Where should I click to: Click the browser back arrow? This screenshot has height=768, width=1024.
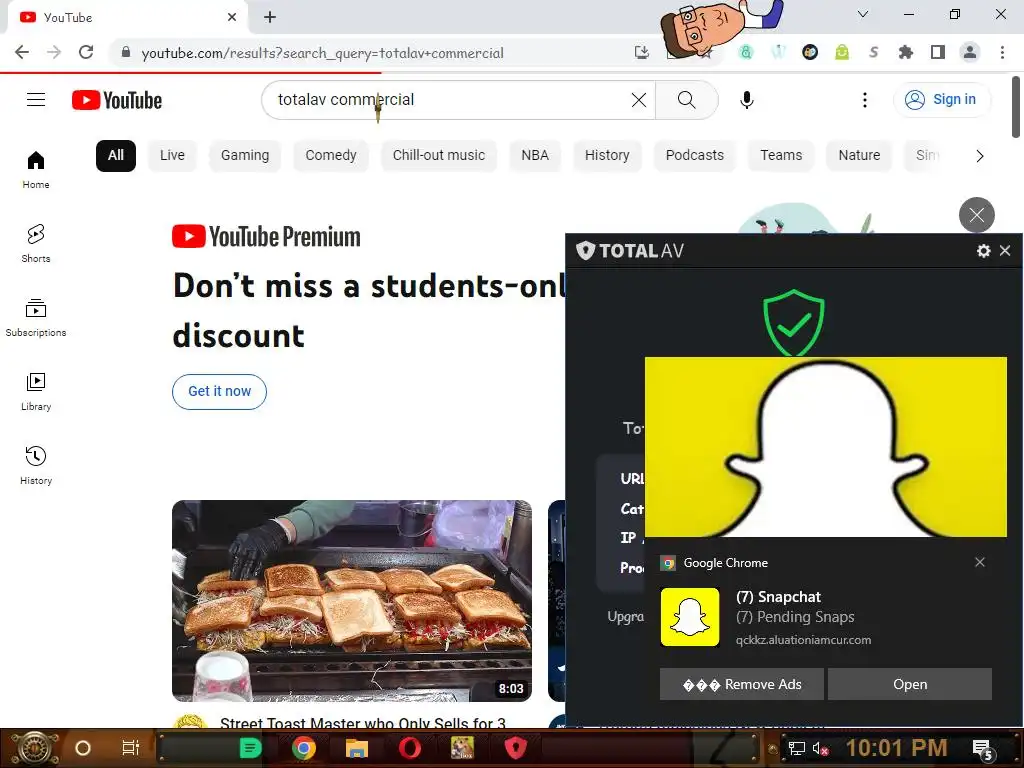pyautogui.click(x=22, y=52)
